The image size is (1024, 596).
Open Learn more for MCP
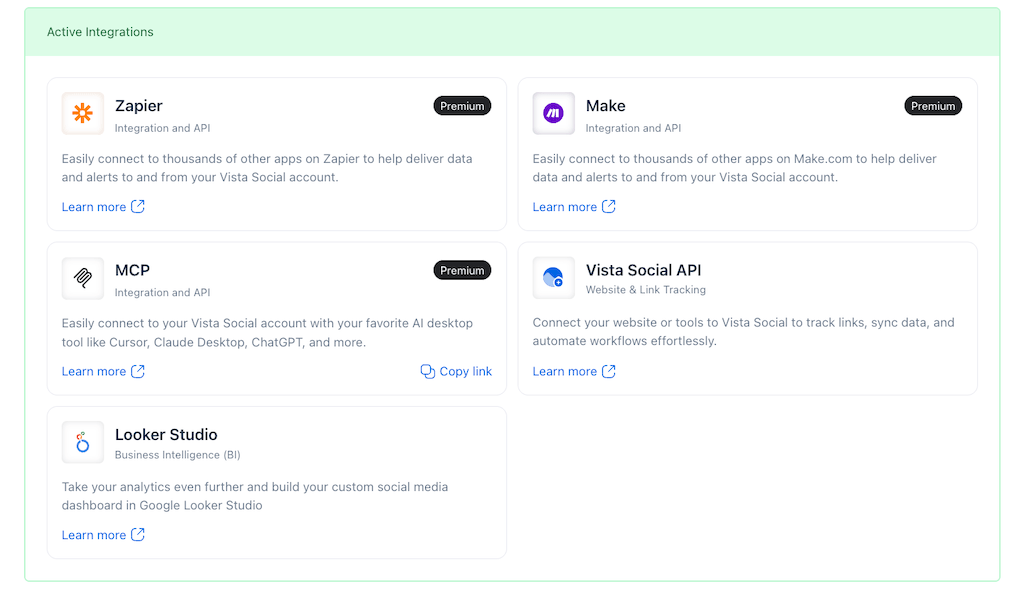pos(103,371)
